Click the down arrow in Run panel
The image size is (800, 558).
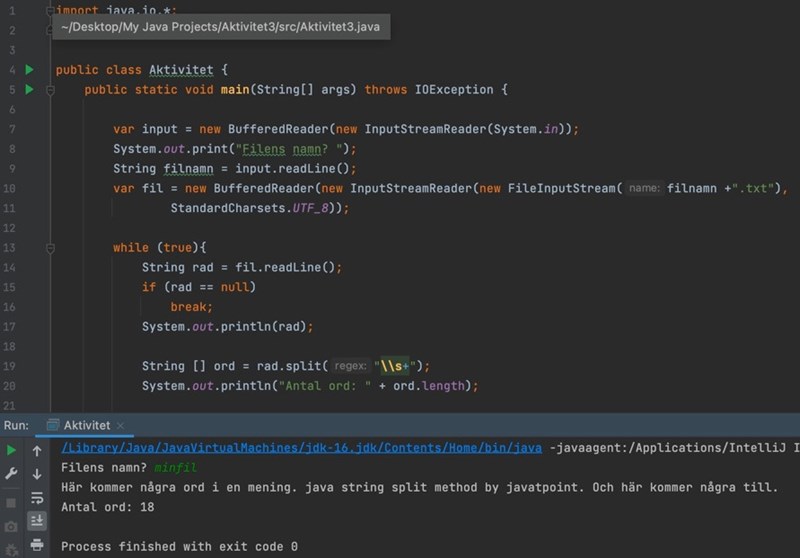[x=37, y=474]
